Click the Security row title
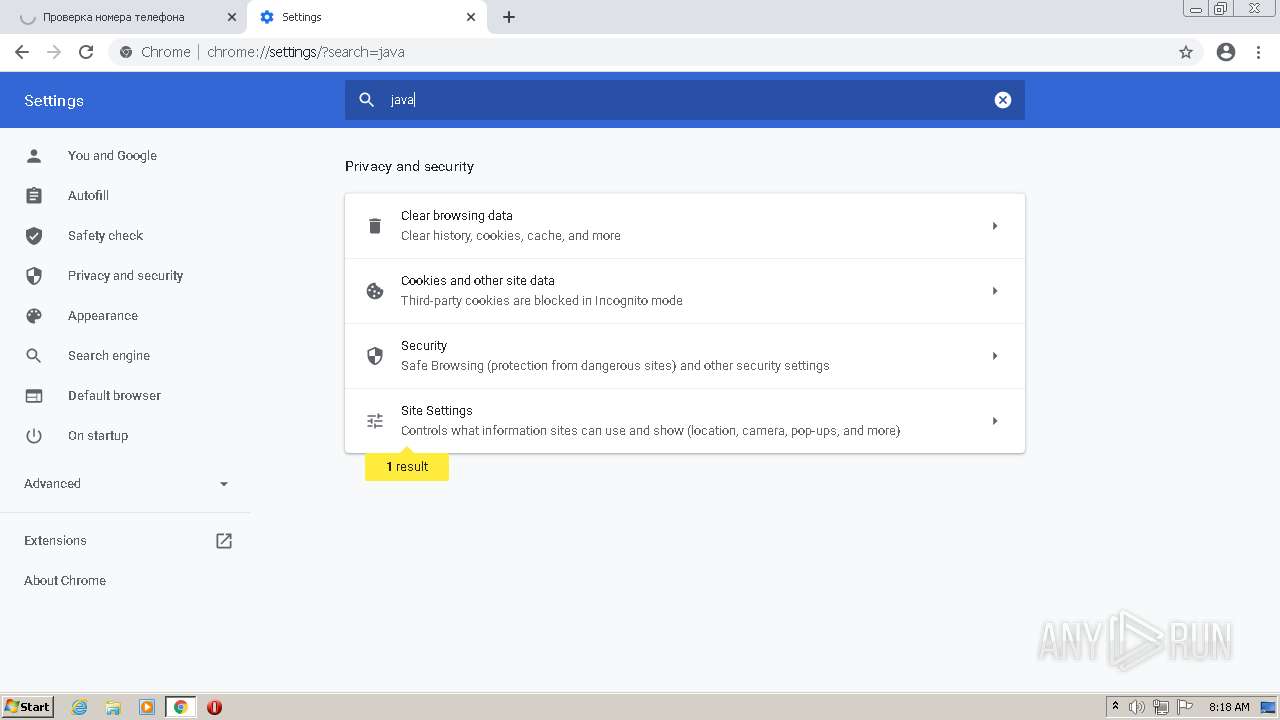 tap(424, 346)
